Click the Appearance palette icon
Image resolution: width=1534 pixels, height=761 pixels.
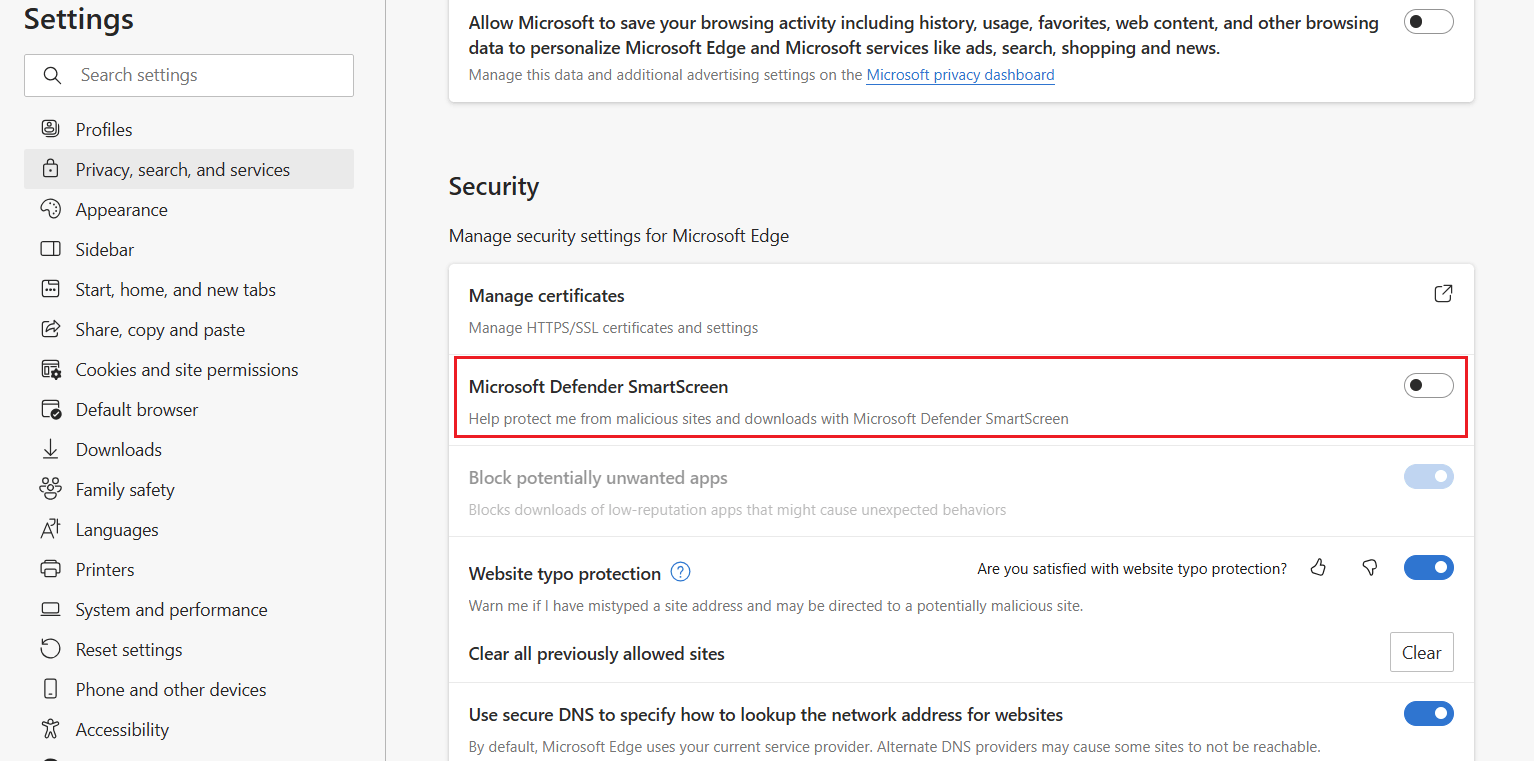pos(50,209)
